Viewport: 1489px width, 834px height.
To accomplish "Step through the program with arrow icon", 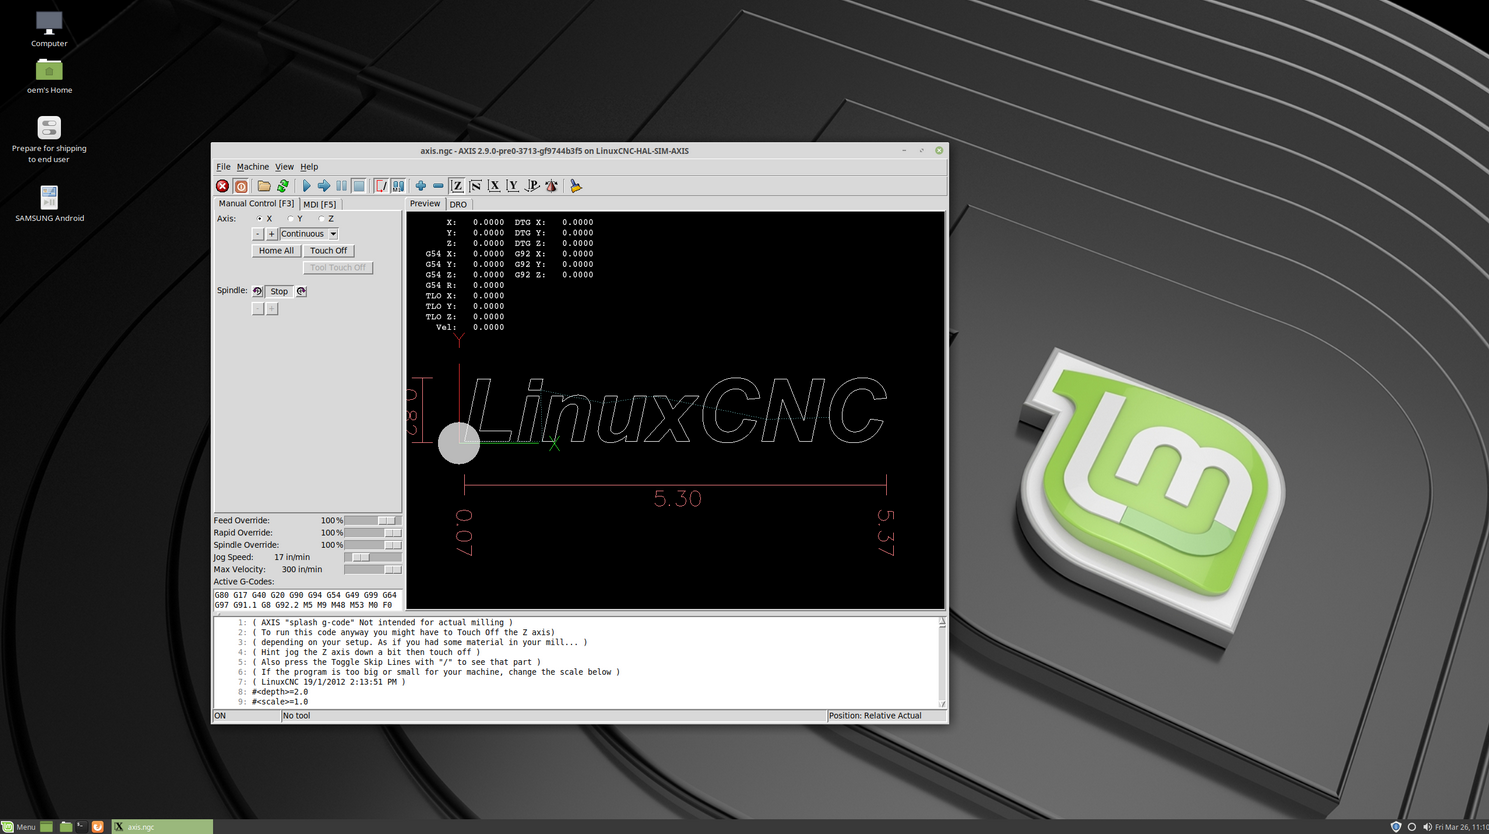I will [324, 186].
